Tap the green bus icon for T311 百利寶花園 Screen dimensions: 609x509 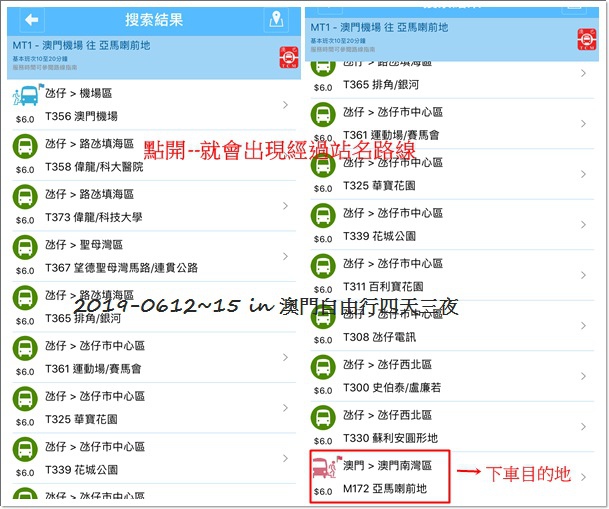point(323,266)
